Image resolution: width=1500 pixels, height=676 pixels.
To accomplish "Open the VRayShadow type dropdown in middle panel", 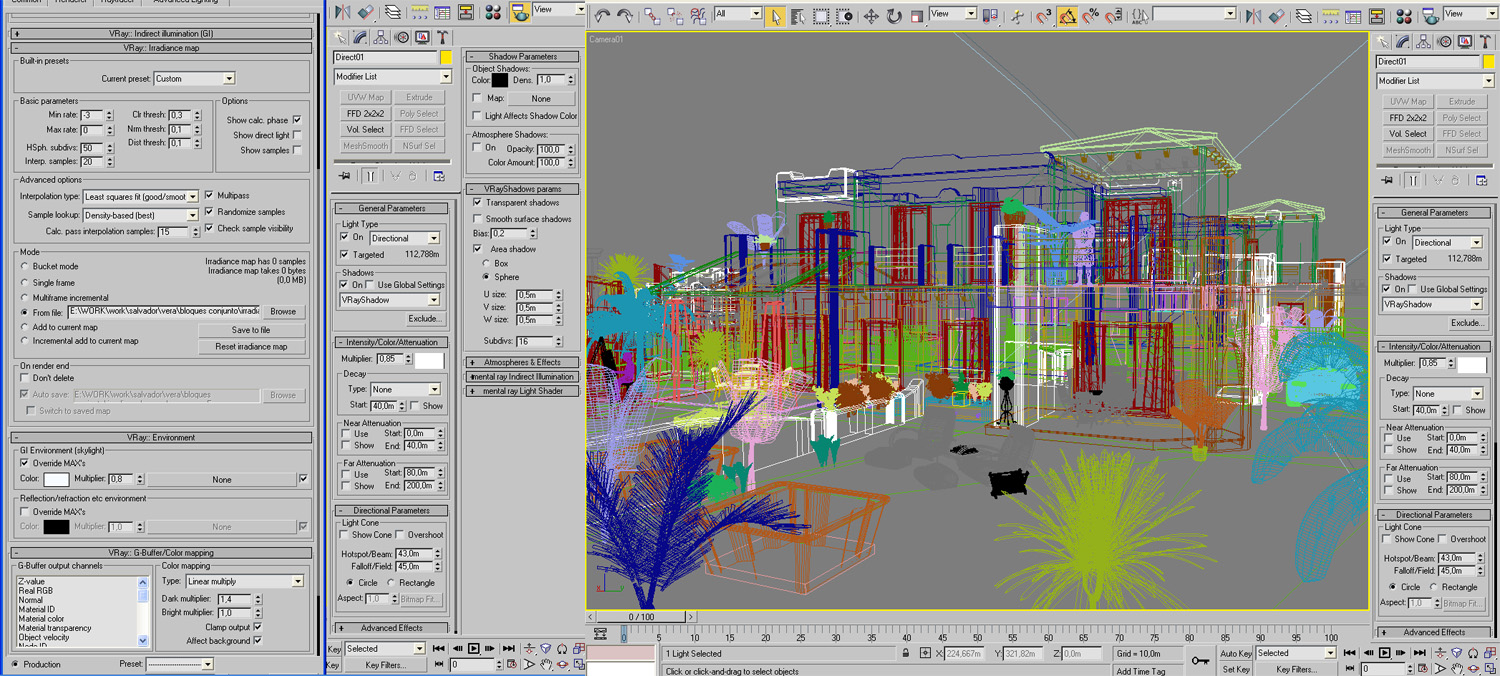I will [390, 300].
